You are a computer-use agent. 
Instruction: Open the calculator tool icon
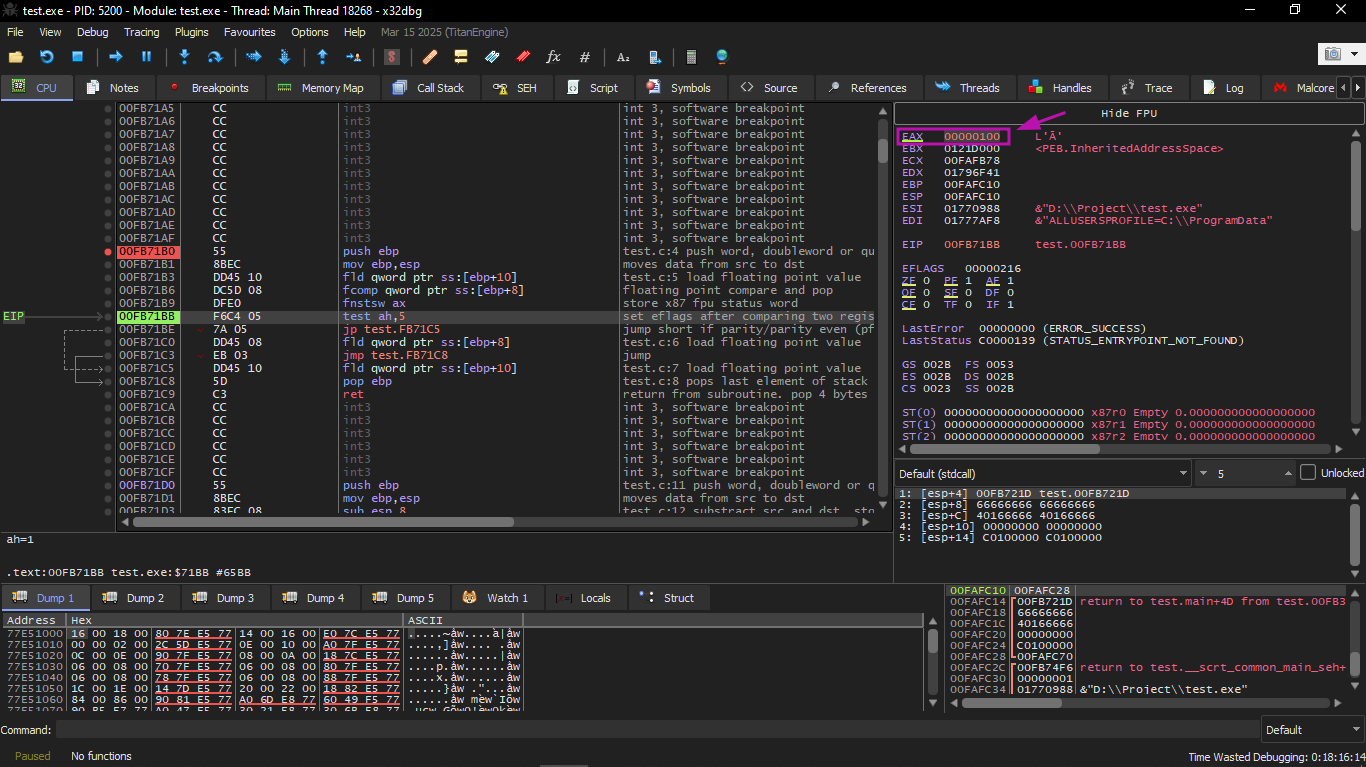(690, 57)
